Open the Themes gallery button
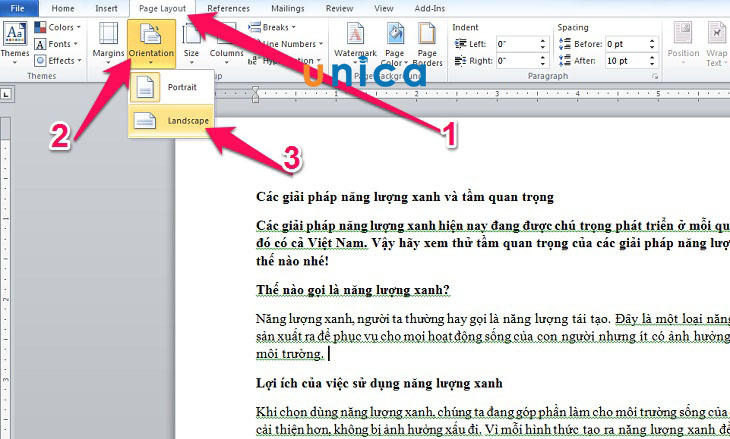The width and height of the screenshot is (730, 439). coord(14,43)
